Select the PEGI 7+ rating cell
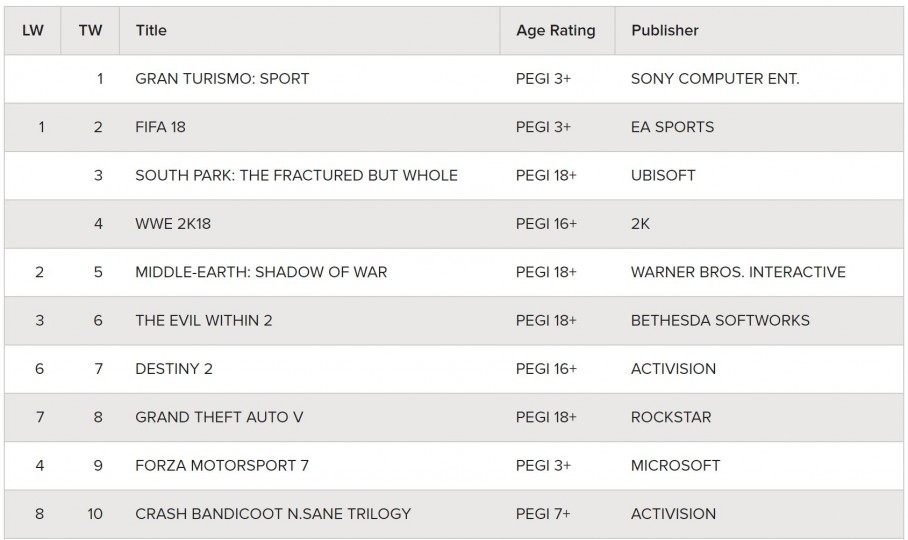The width and height of the screenshot is (908, 540). coord(543,514)
